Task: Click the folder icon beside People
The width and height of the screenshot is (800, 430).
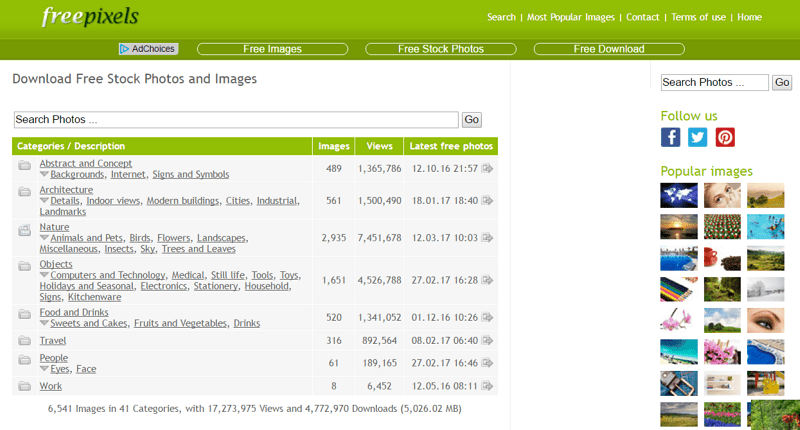Action: pos(24,360)
